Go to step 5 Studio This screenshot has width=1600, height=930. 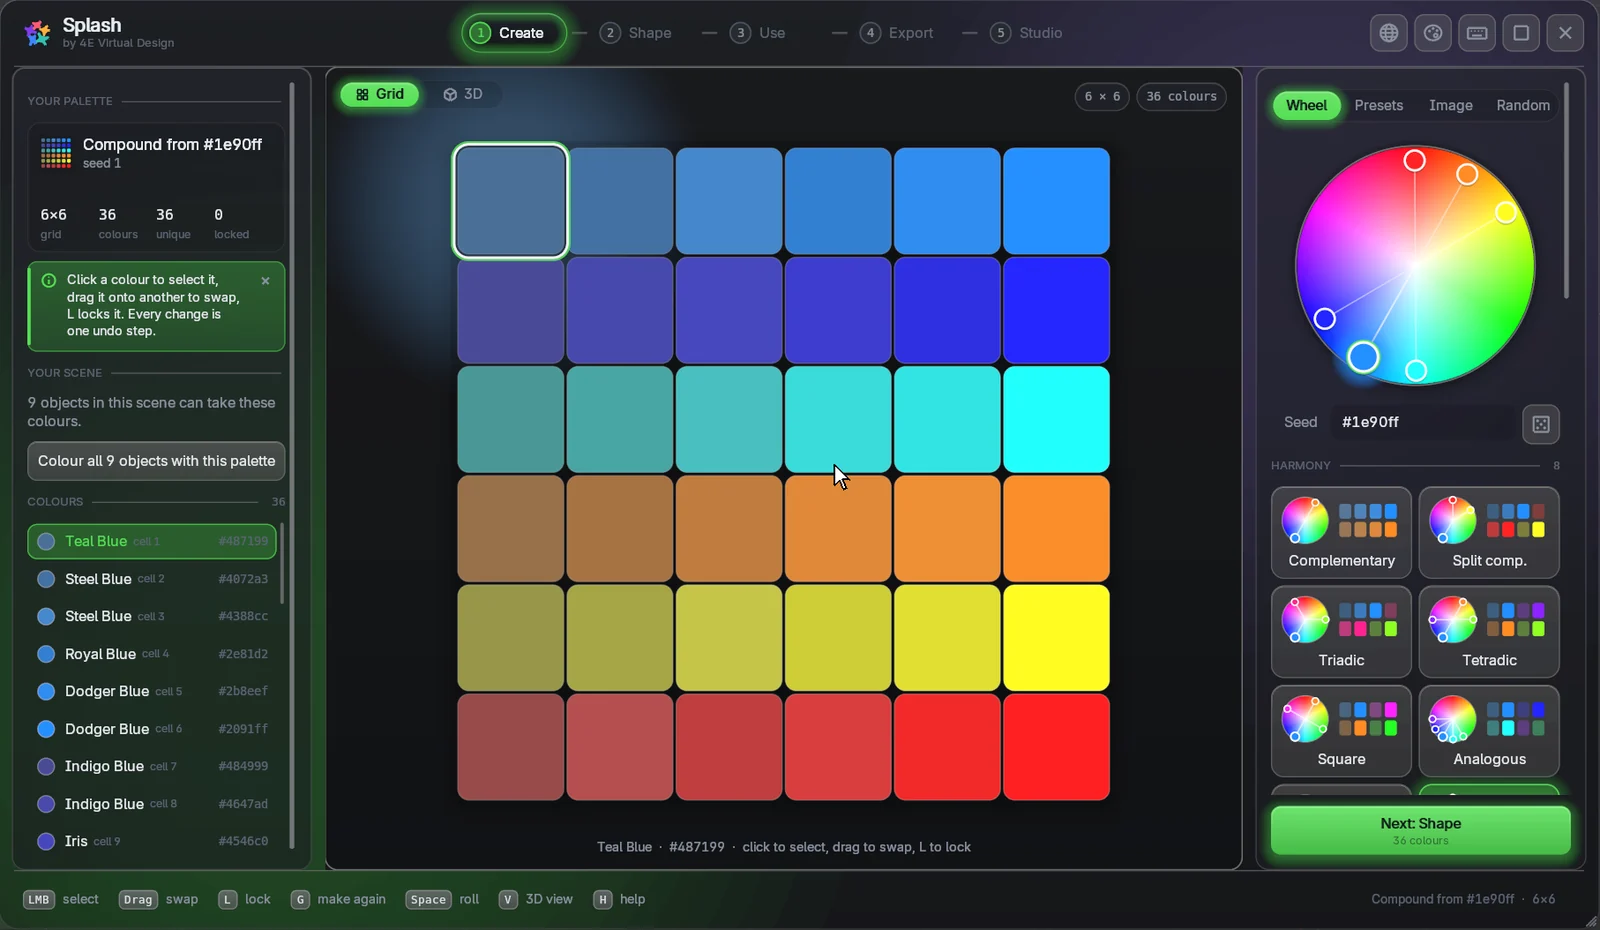coord(1027,33)
